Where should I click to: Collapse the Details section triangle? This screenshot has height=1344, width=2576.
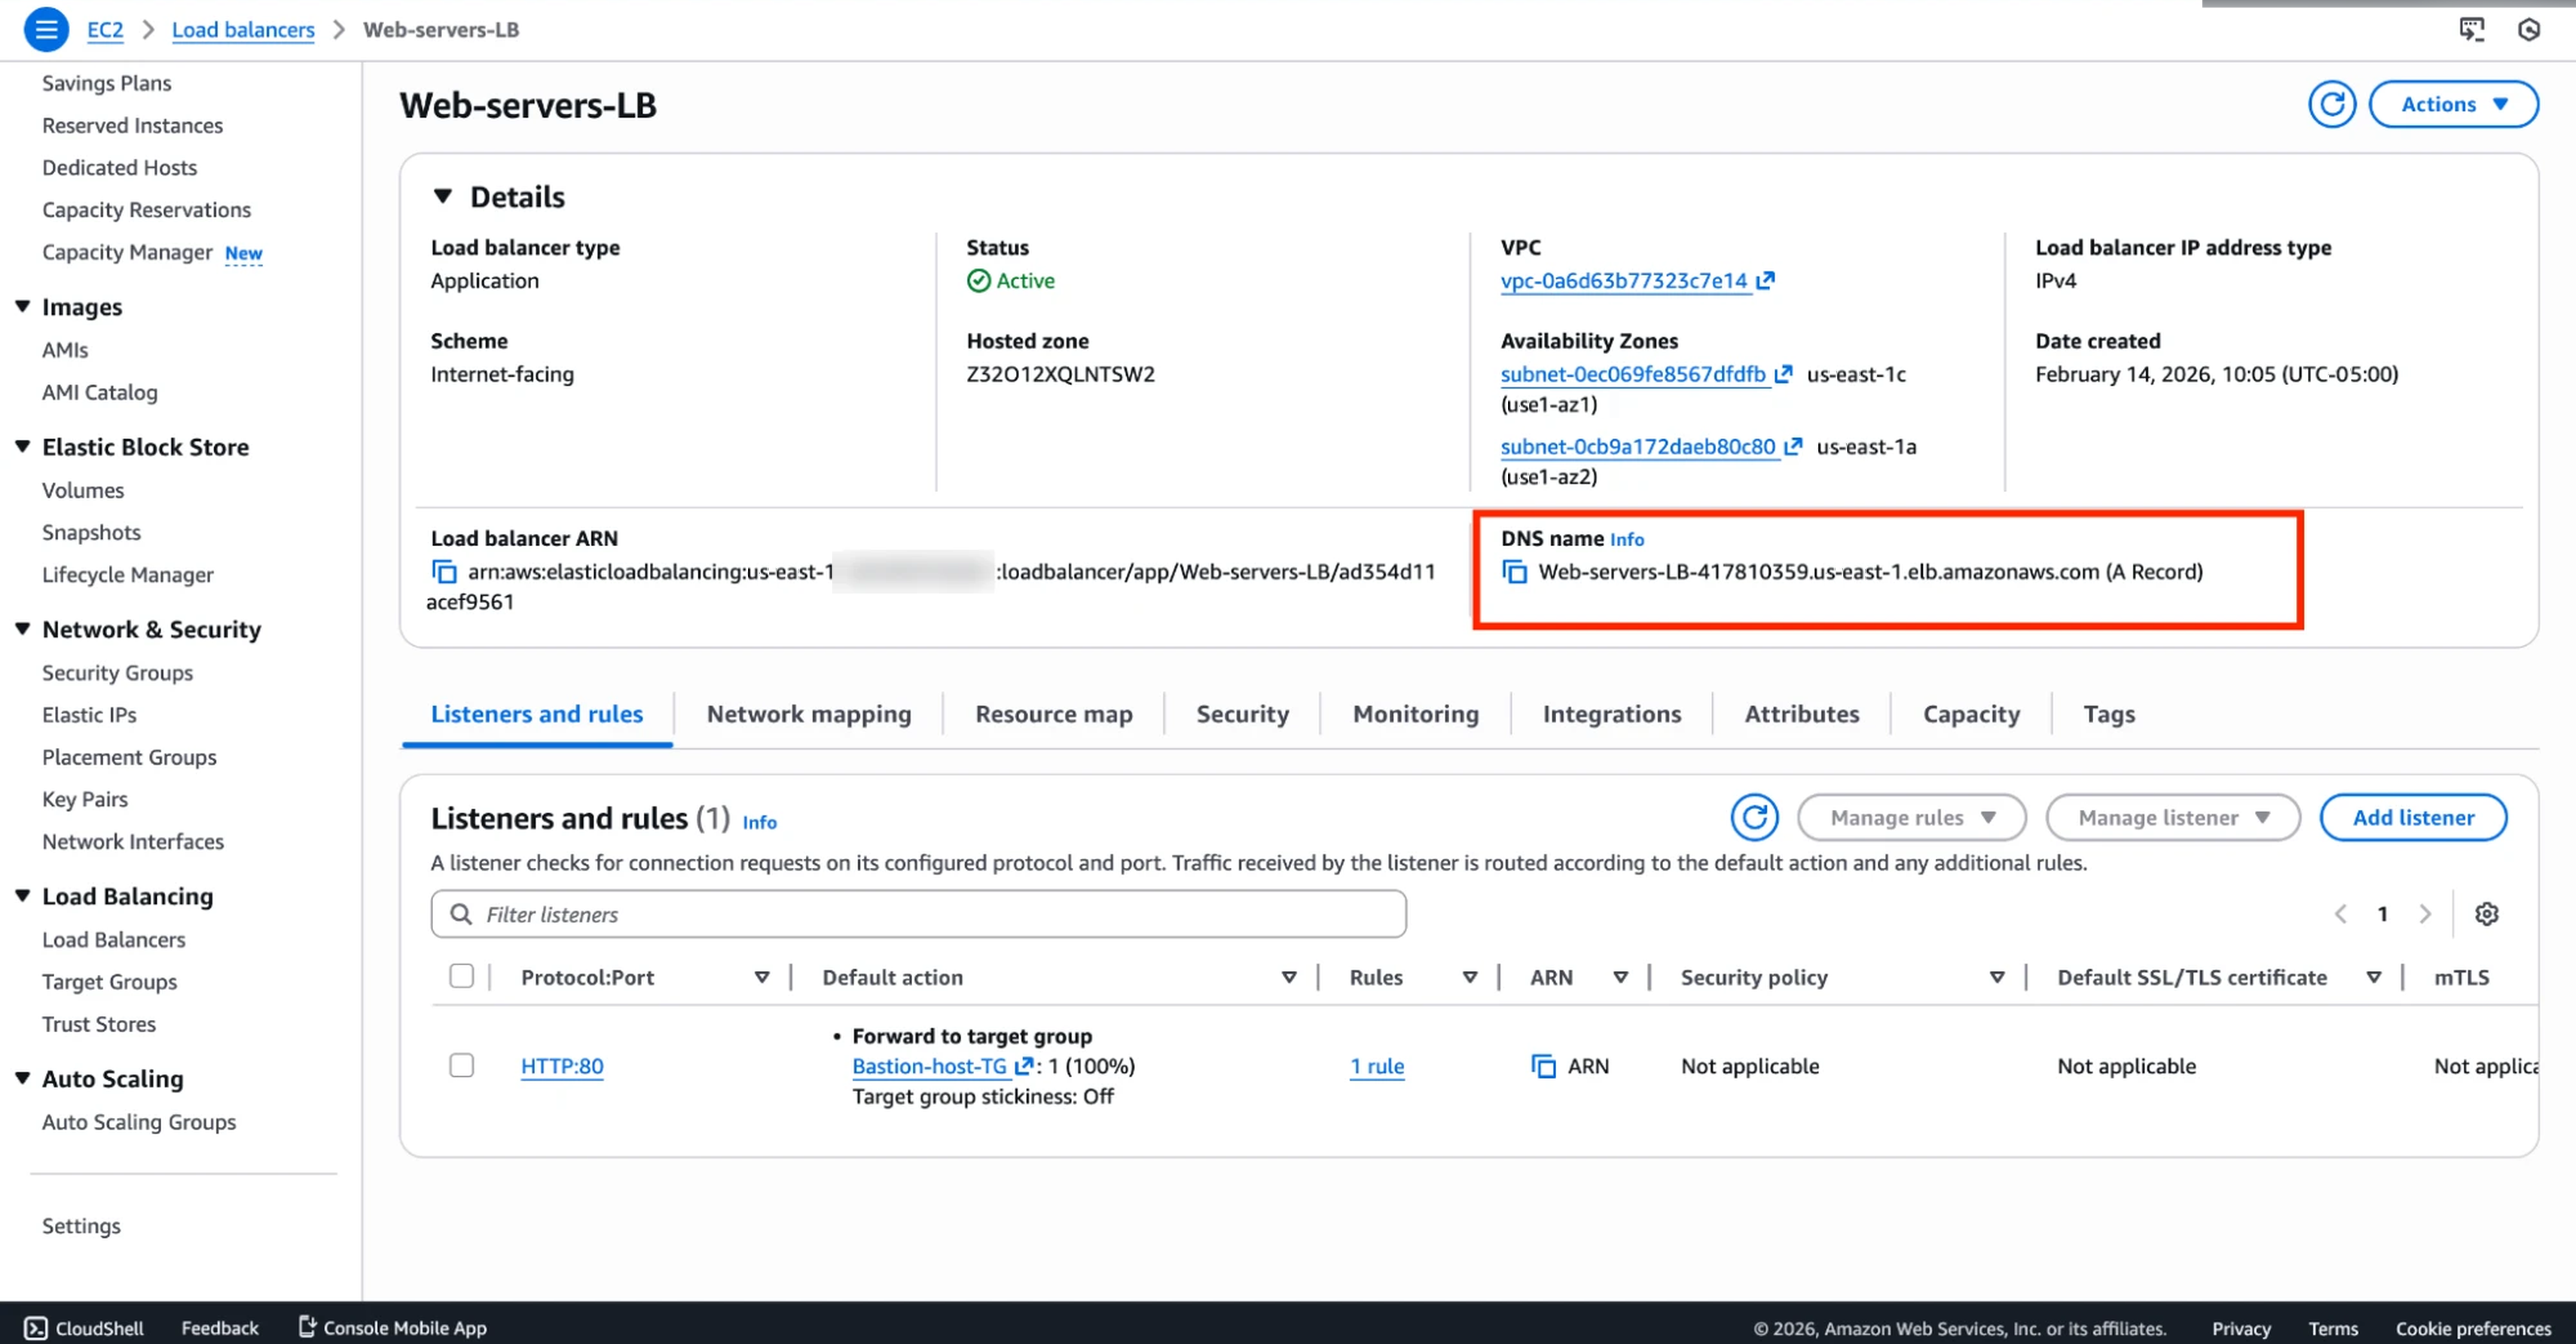442,196
